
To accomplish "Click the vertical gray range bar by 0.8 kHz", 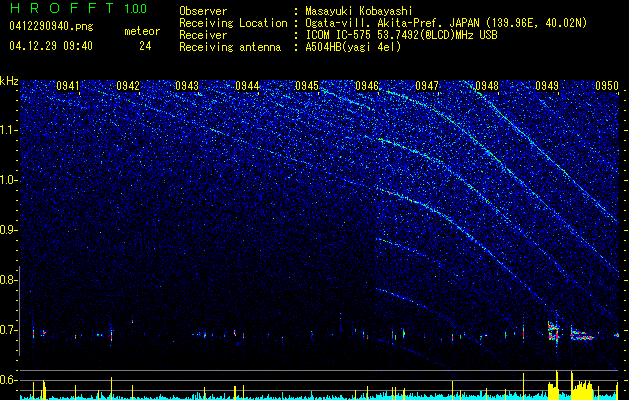I will tap(20, 311).
